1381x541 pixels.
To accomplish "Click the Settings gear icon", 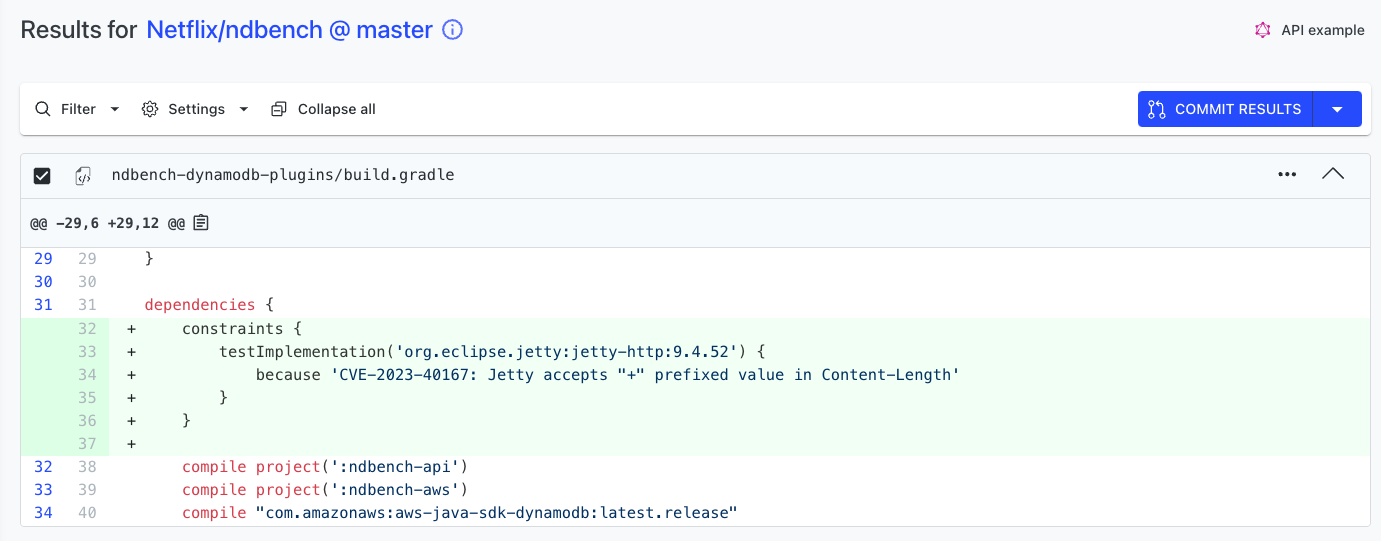I will [150, 109].
